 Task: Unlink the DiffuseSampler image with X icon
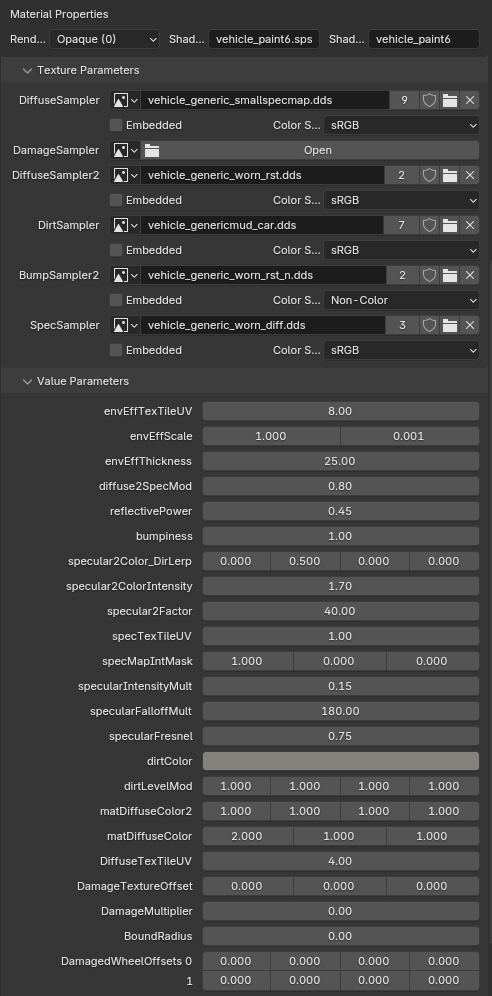coord(470,100)
